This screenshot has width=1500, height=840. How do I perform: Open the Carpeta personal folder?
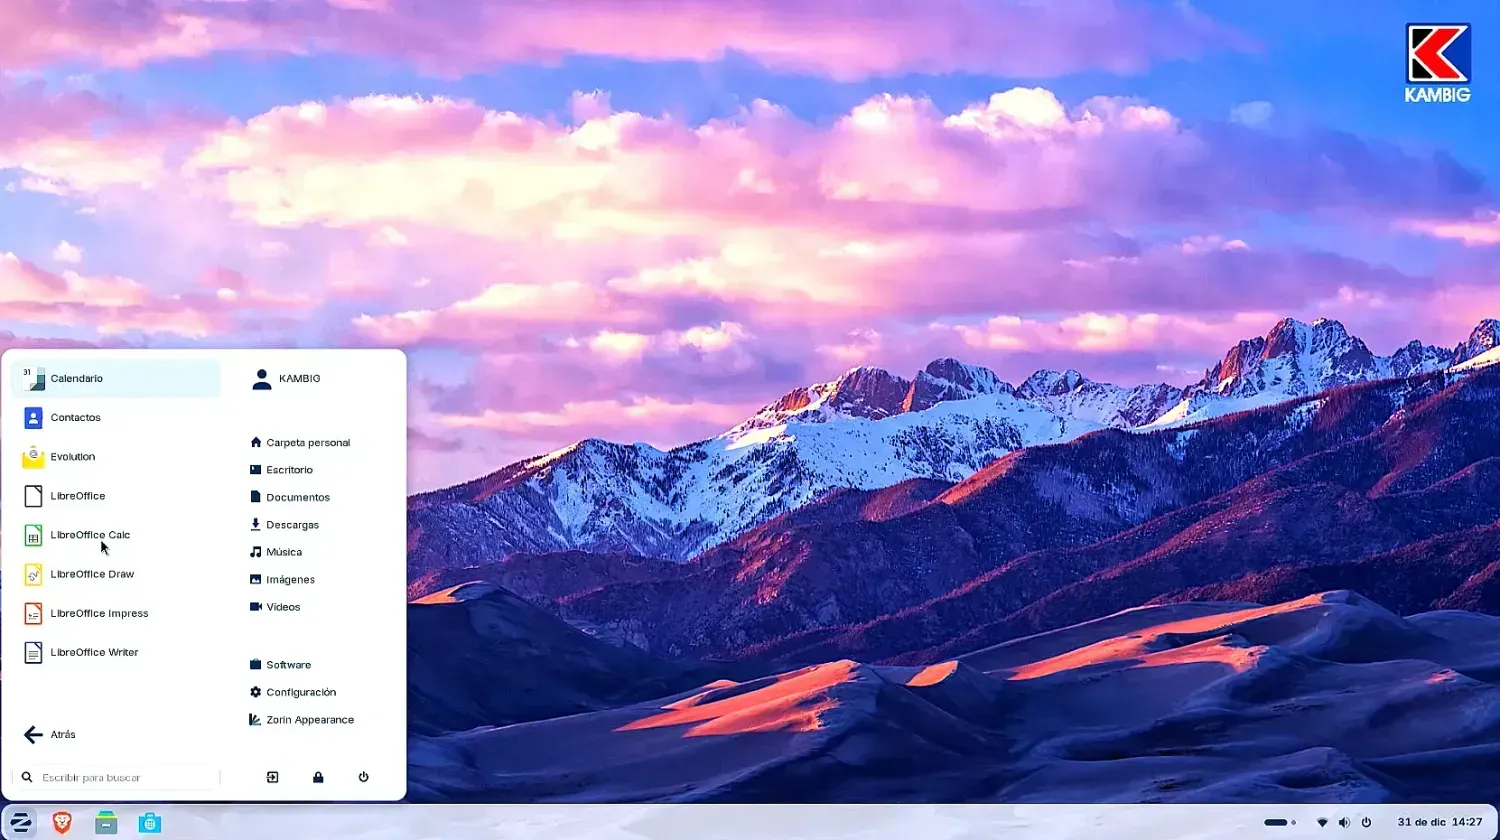click(308, 442)
